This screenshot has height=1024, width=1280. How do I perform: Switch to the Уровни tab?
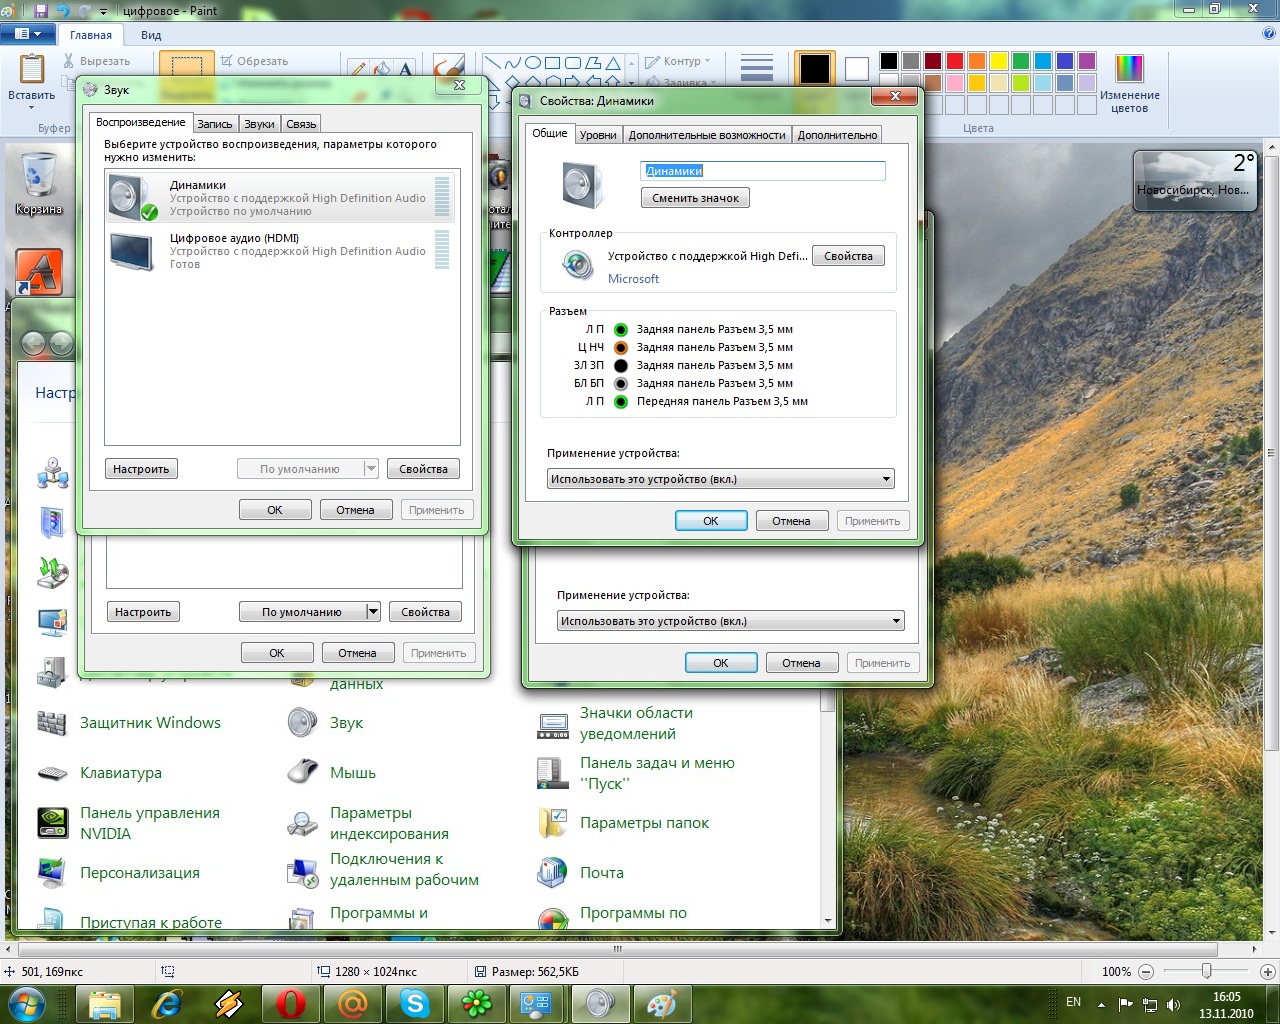coord(598,135)
